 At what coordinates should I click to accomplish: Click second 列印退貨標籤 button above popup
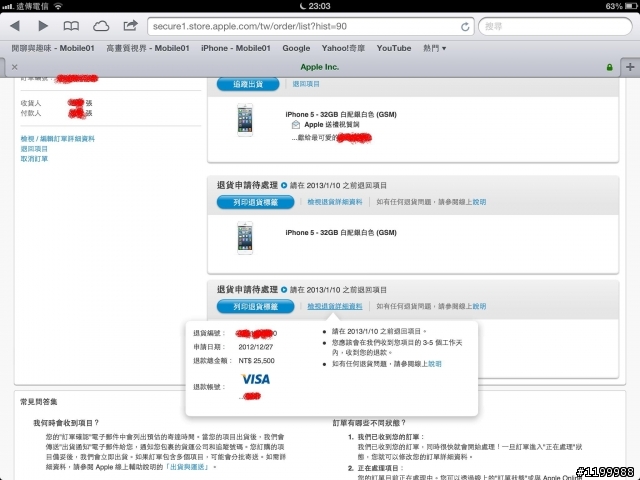pyautogui.click(x=256, y=307)
